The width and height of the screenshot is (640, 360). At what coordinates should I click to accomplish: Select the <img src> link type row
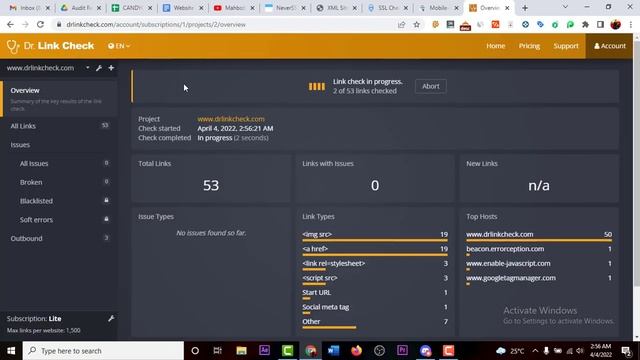[375, 235]
